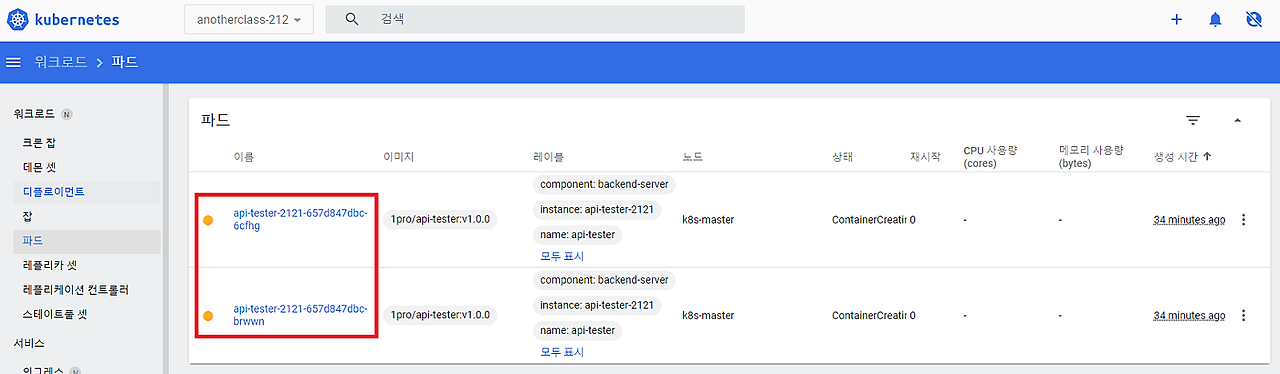Open actions menu for 6cfhg pod
This screenshot has width=1280, height=374.
pyautogui.click(x=1244, y=220)
